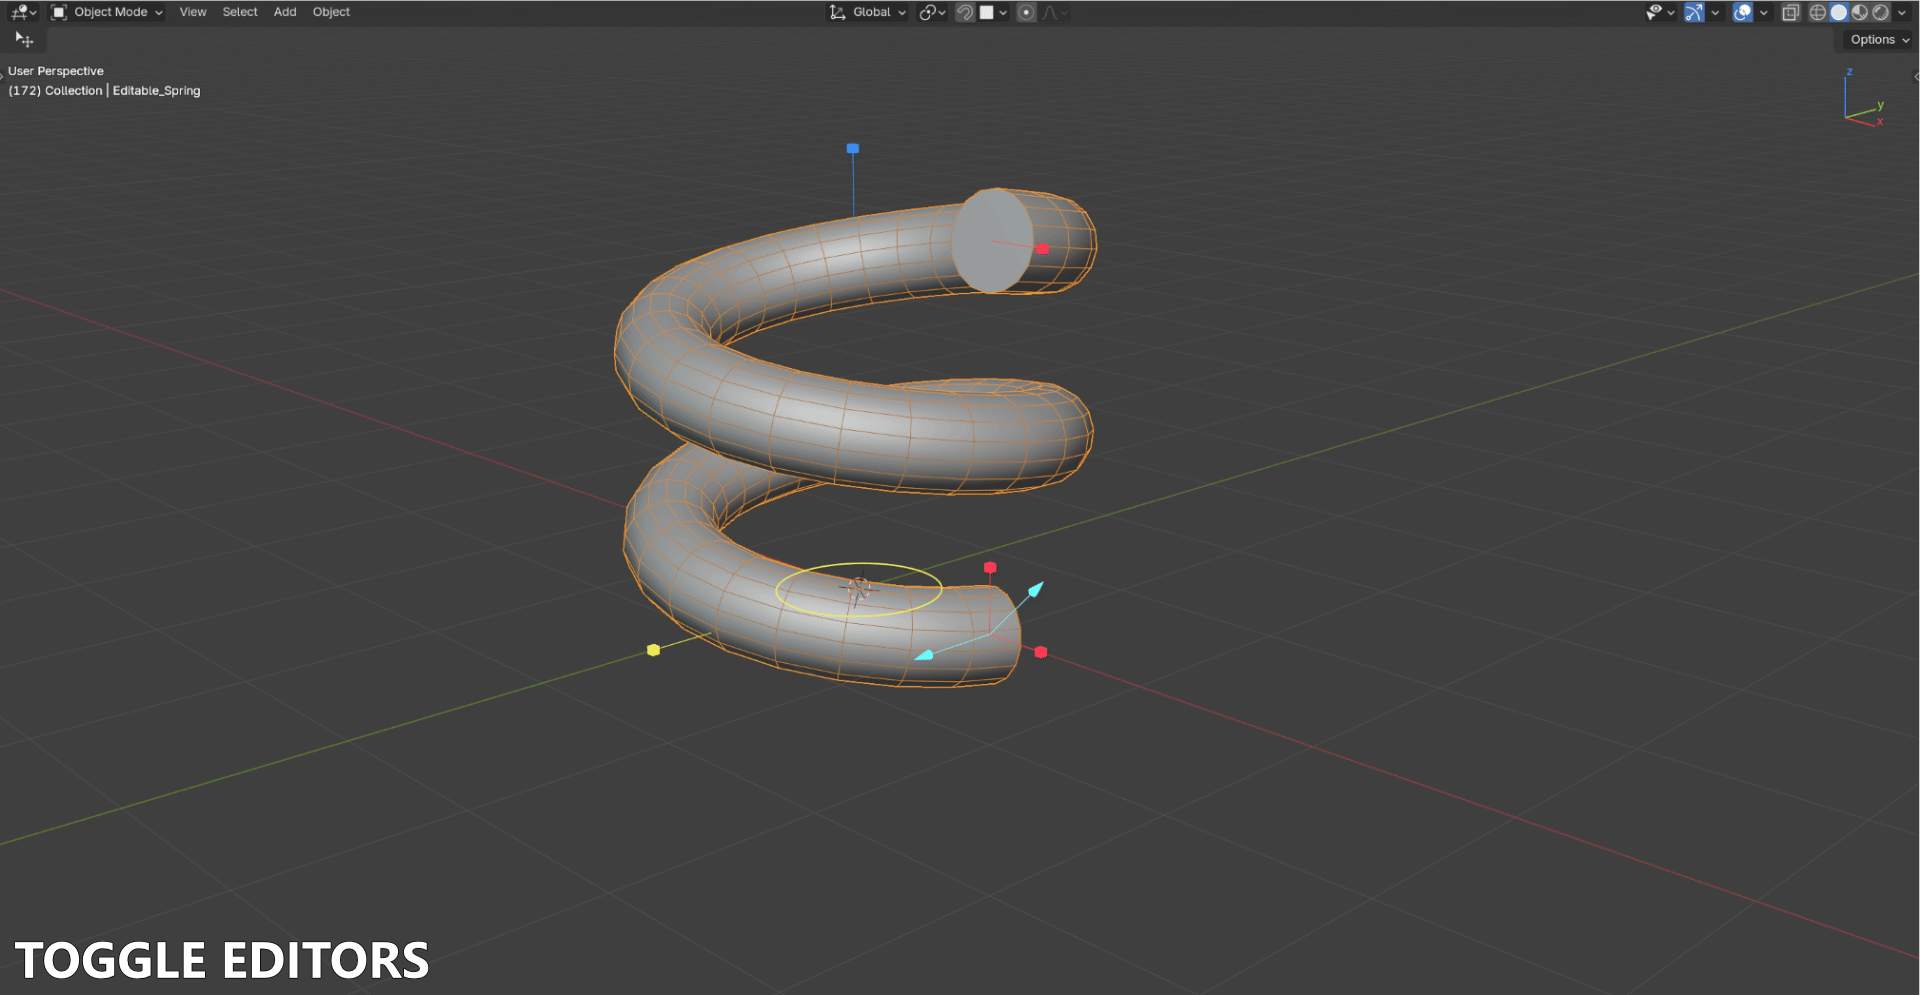The image size is (1920, 995).
Task: Open the editor type selector
Action: pyautogui.click(x=24, y=12)
